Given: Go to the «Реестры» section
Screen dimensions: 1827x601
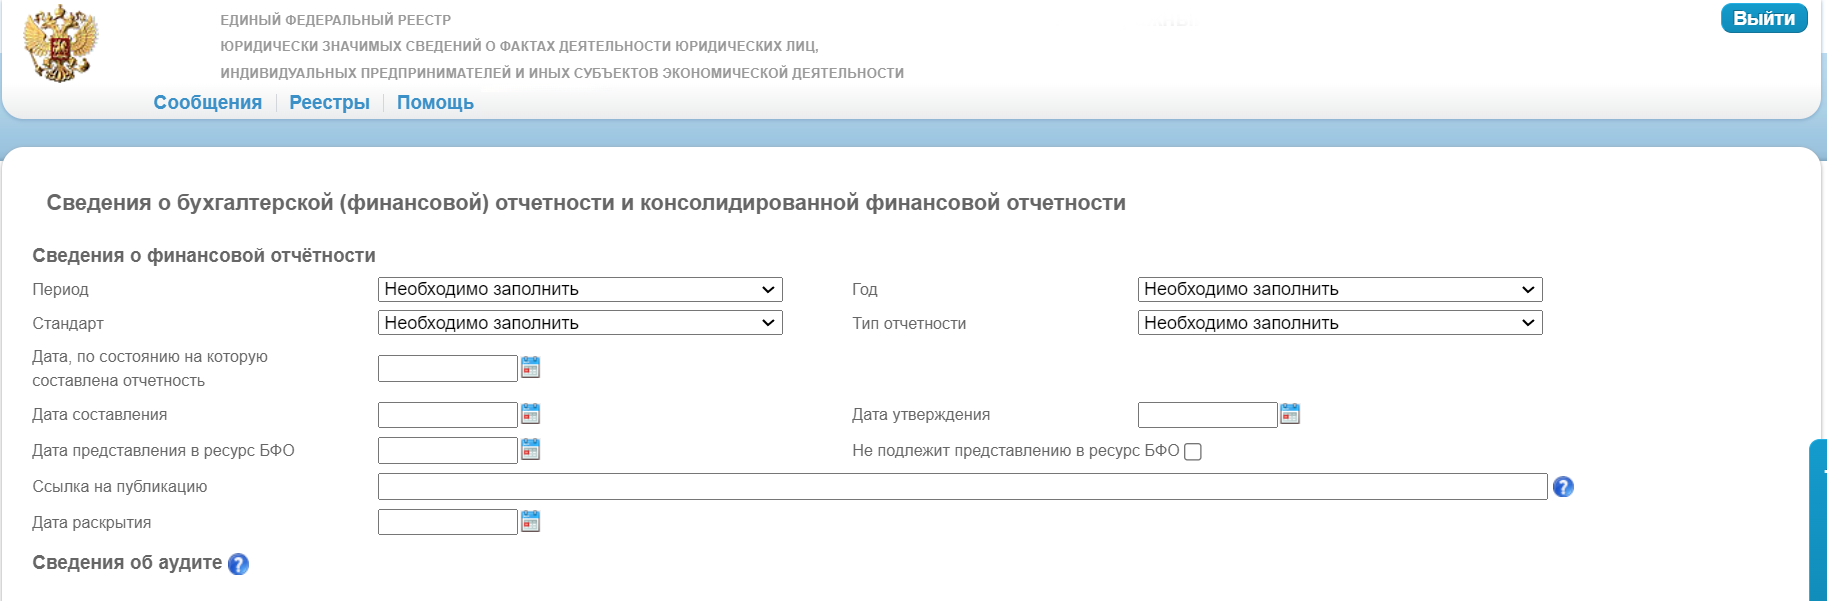Looking at the screenshot, I should click(329, 102).
